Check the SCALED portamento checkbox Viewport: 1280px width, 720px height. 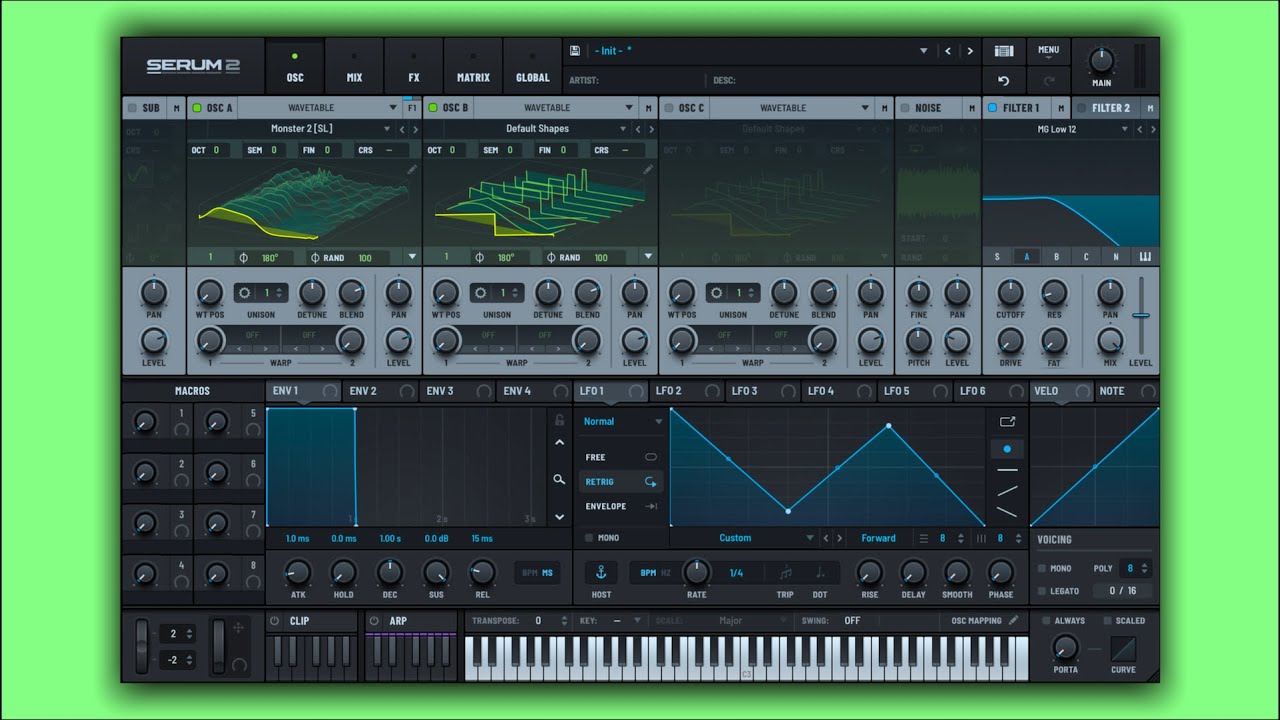coord(1108,621)
